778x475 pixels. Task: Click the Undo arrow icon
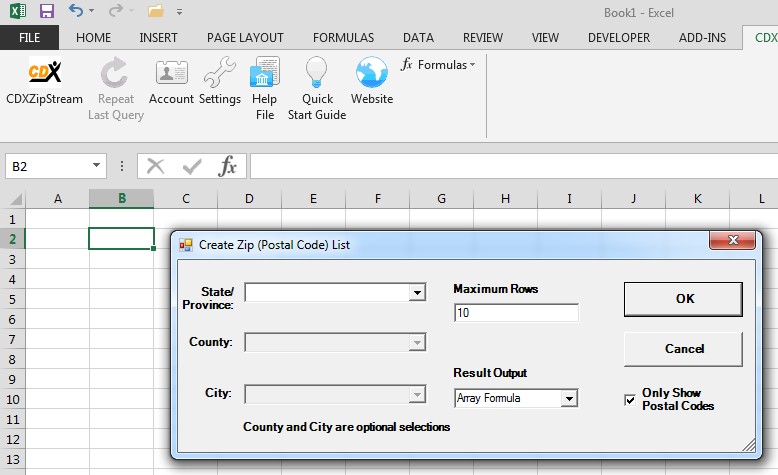[x=75, y=10]
